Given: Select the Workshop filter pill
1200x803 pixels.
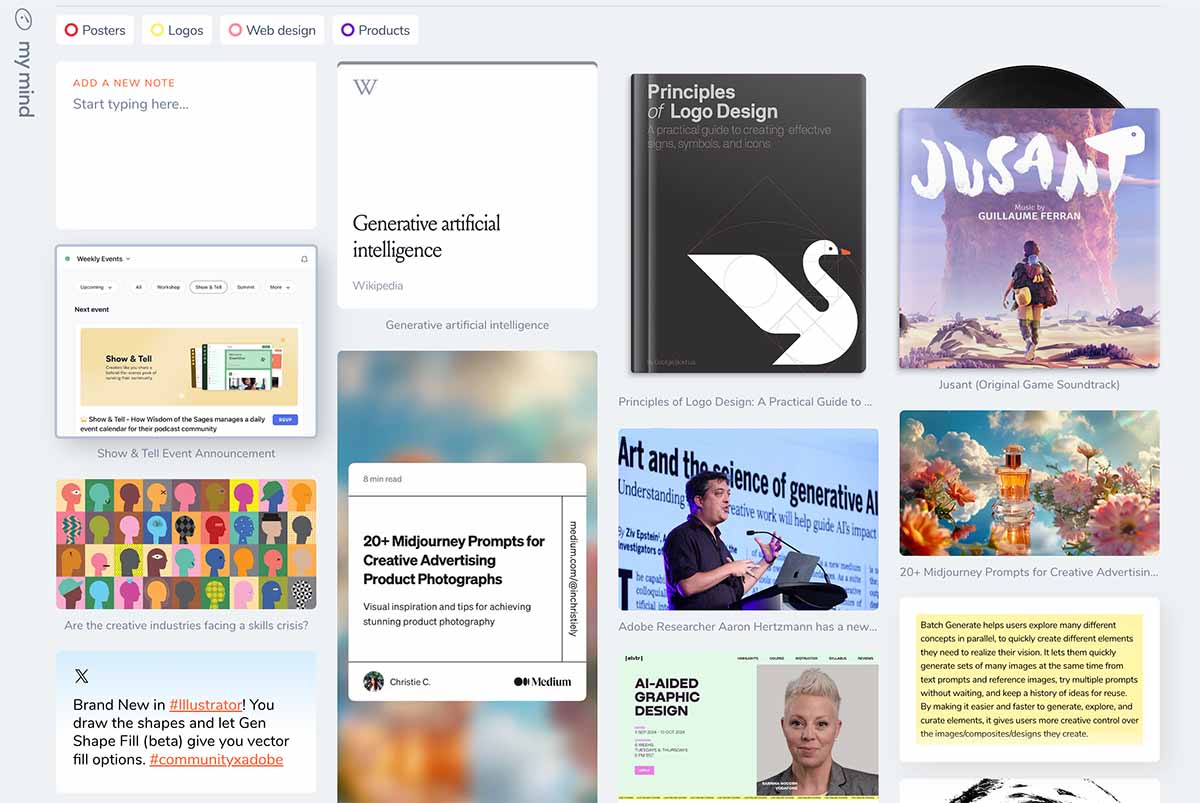Looking at the screenshot, I should point(168,287).
